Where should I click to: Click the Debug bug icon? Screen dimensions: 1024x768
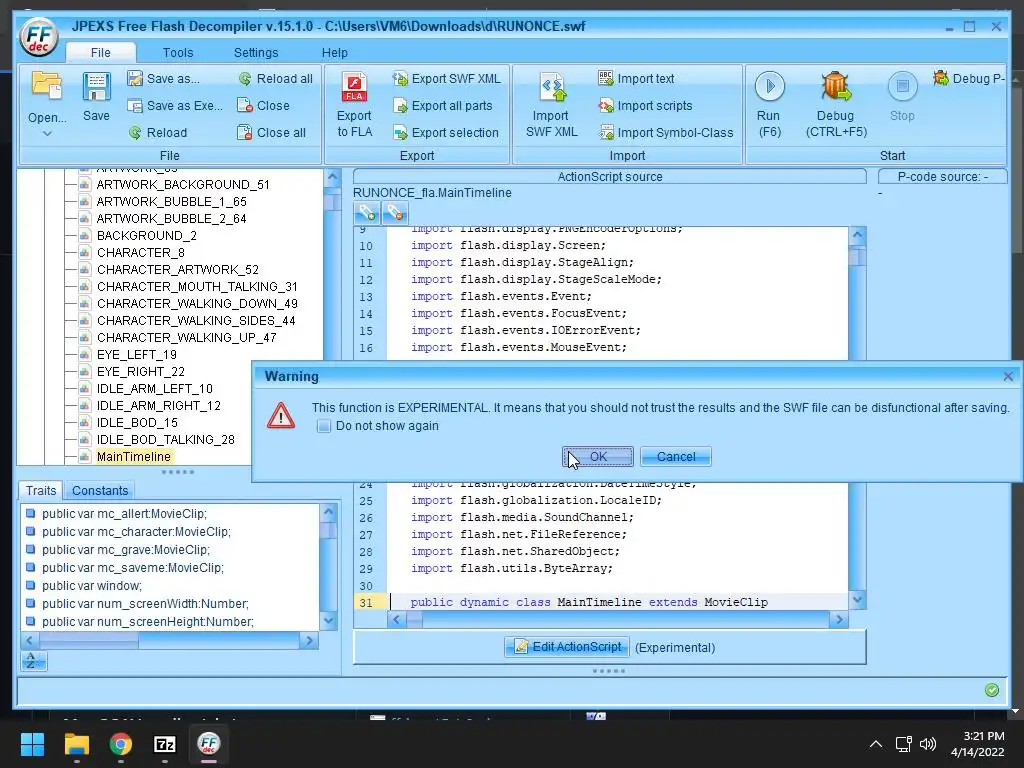[836, 86]
